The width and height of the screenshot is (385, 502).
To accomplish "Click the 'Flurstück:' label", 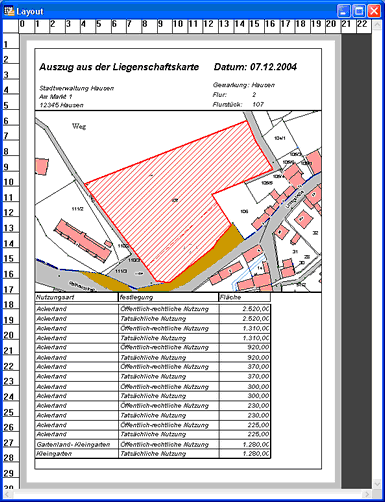I will point(227,104).
